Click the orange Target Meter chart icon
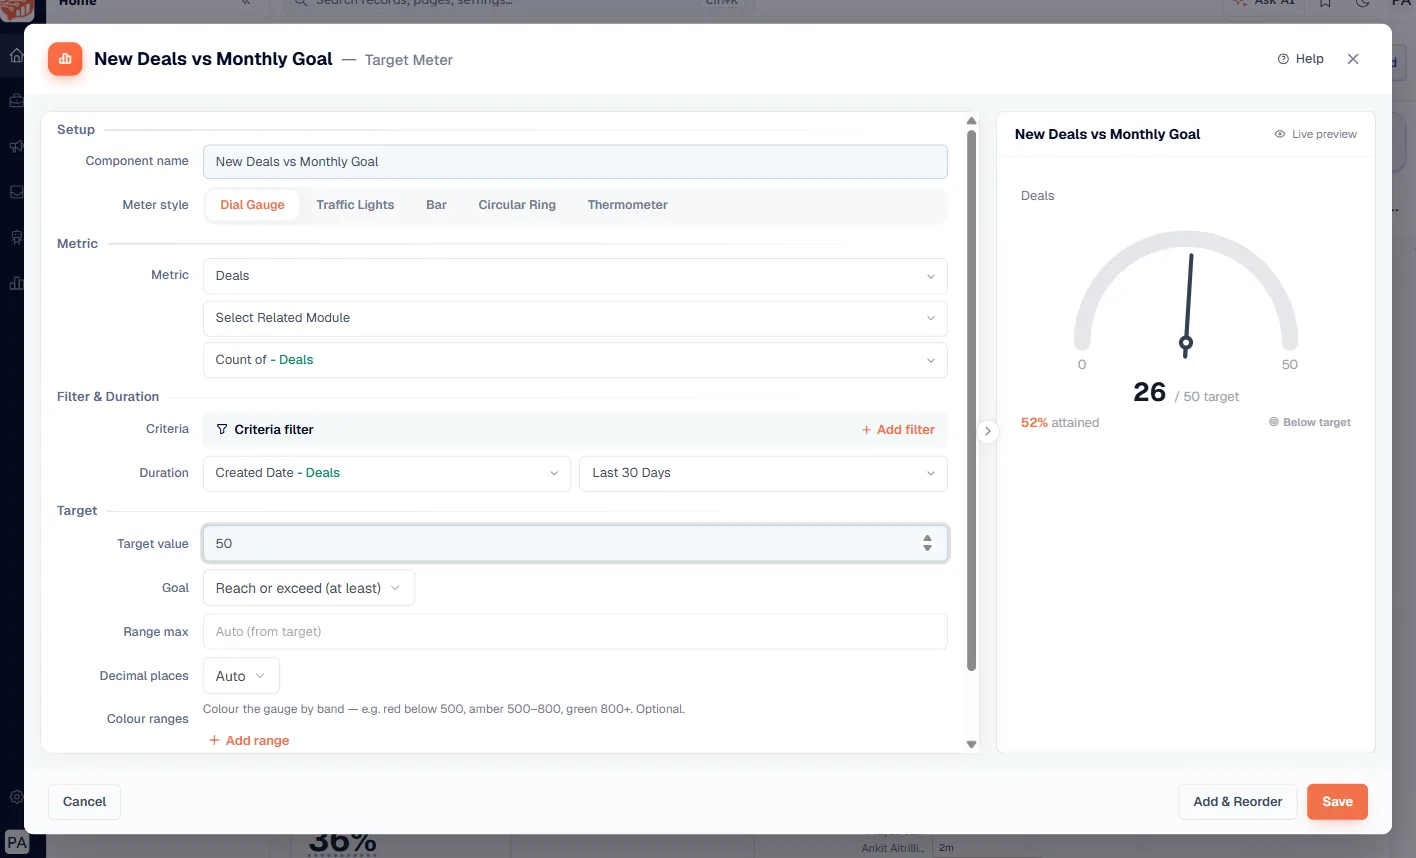Screen dimensions: 1416x858 tap(65, 59)
